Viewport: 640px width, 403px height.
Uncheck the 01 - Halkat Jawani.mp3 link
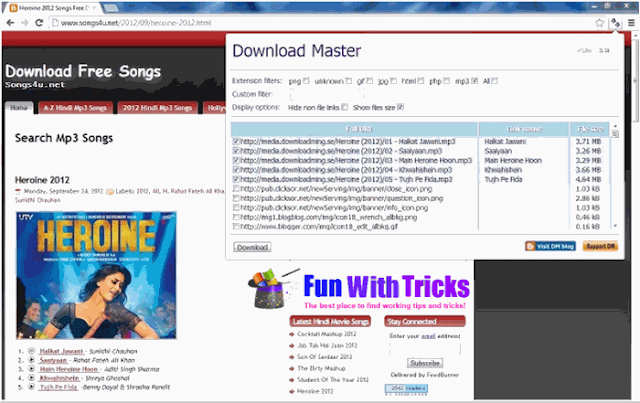[x=236, y=141]
